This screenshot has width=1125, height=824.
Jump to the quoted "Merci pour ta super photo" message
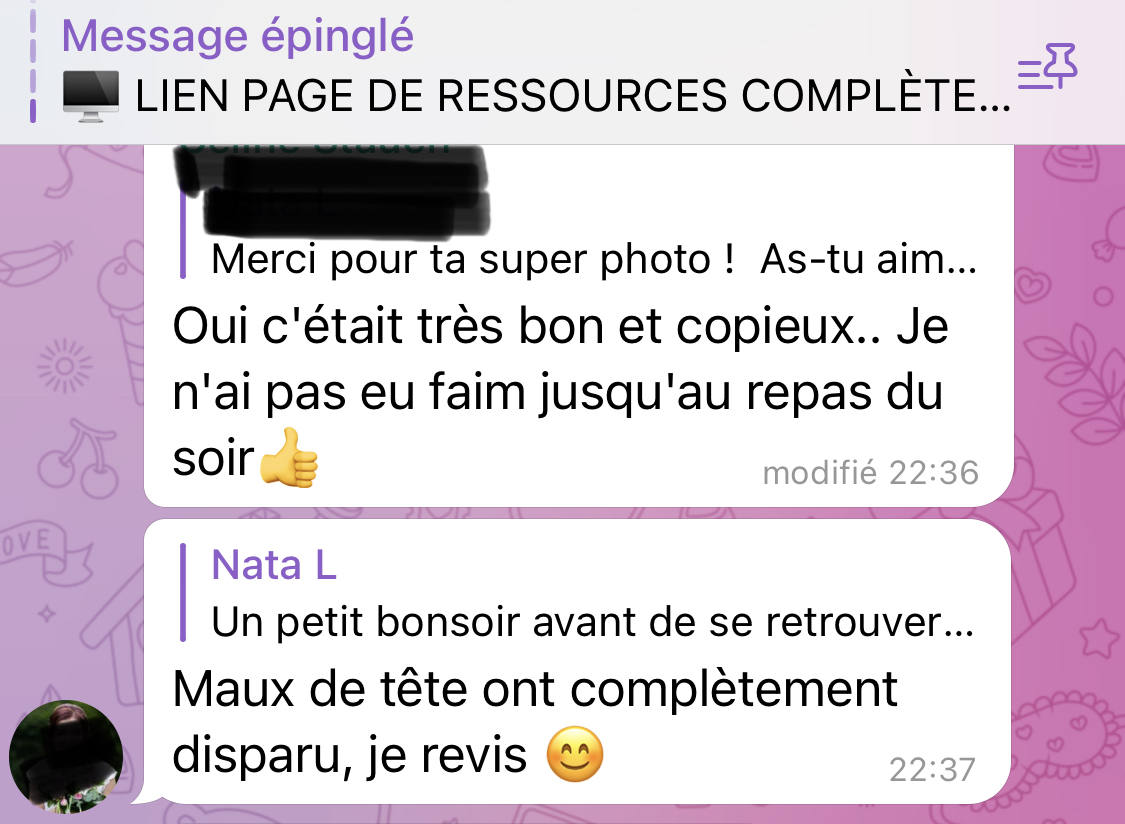pos(578,215)
